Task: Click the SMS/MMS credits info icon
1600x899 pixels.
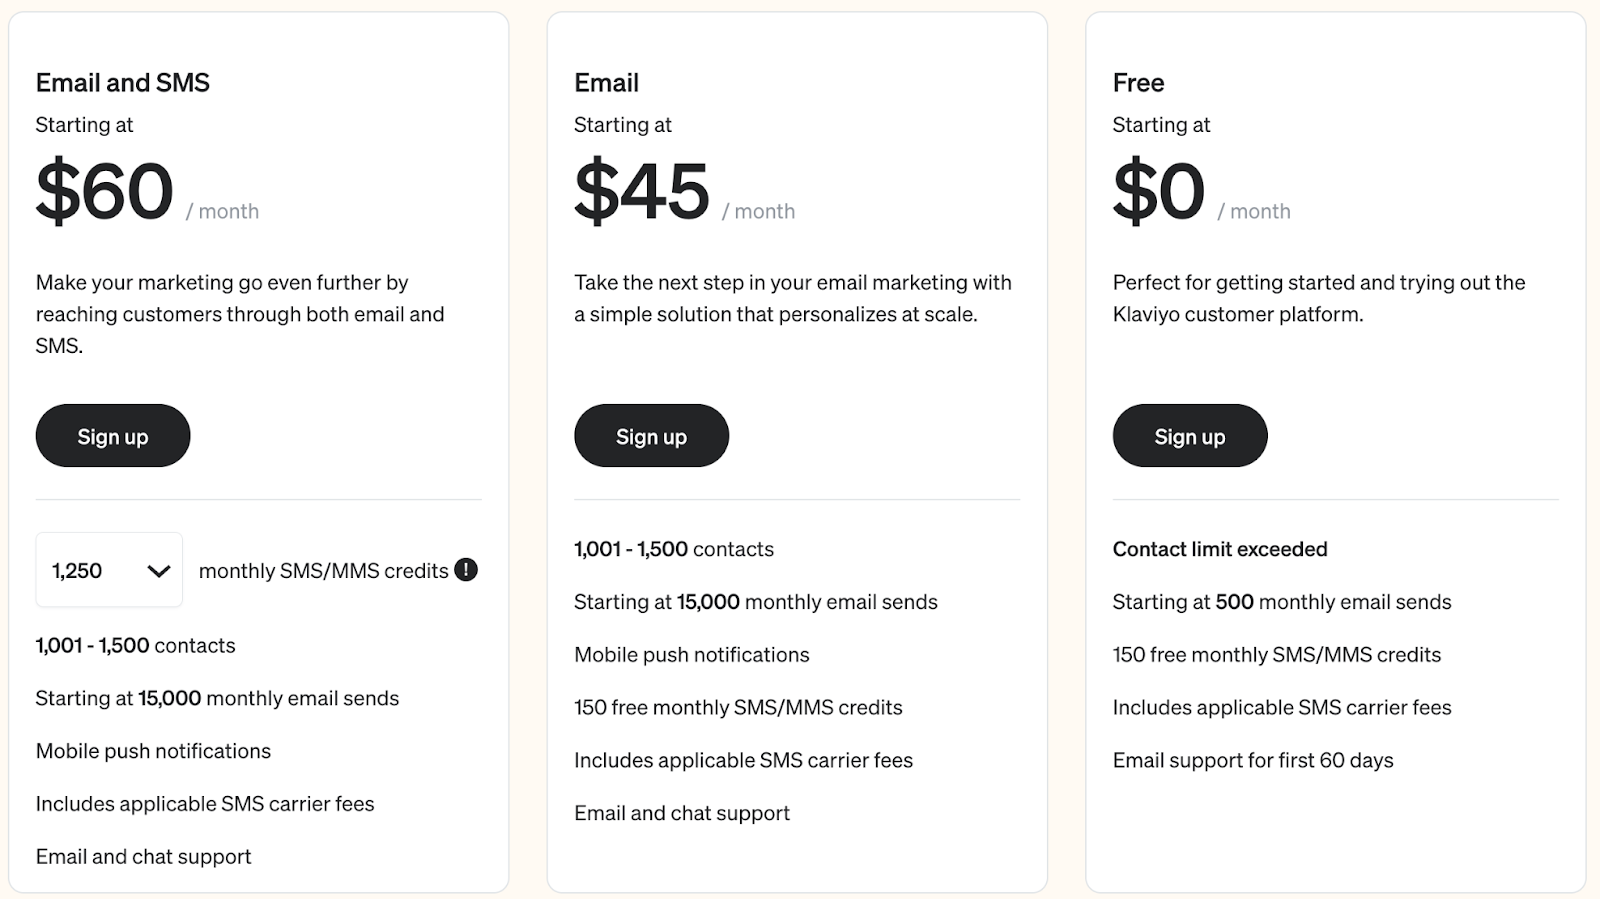Action: coord(466,570)
